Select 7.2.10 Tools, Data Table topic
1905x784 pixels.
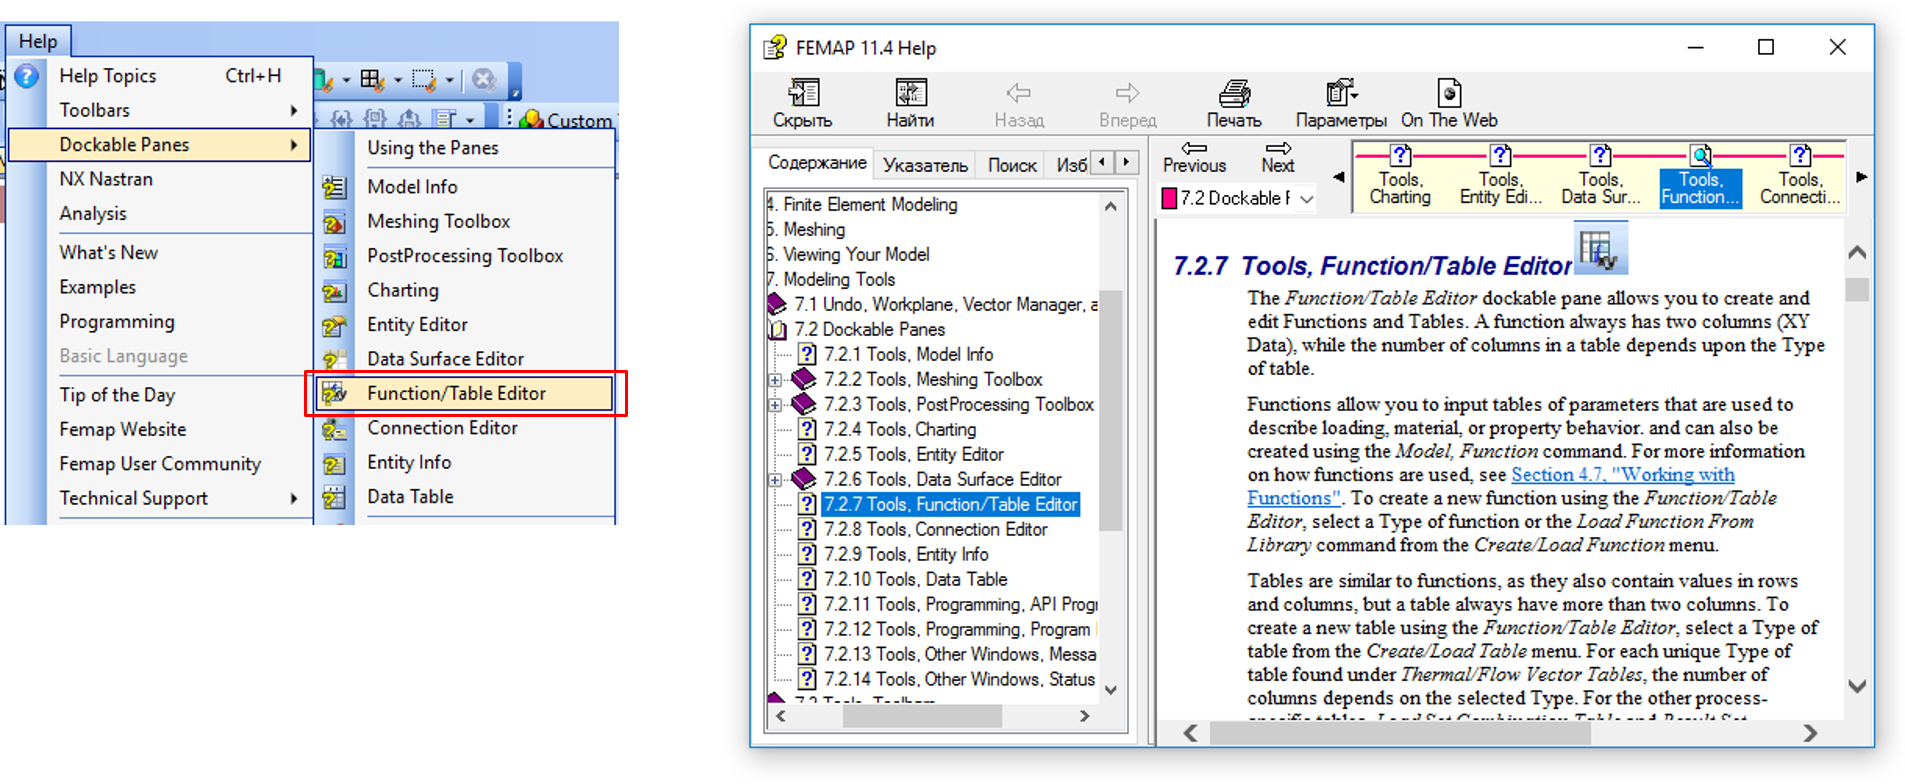(x=915, y=580)
